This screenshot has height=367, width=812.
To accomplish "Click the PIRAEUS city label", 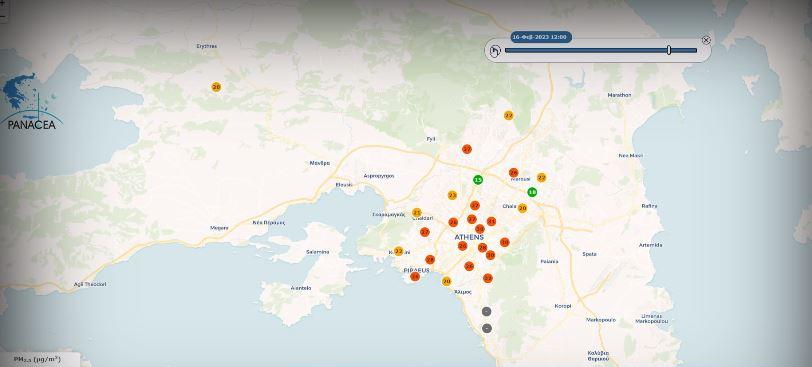I will click(x=417, y=270).
